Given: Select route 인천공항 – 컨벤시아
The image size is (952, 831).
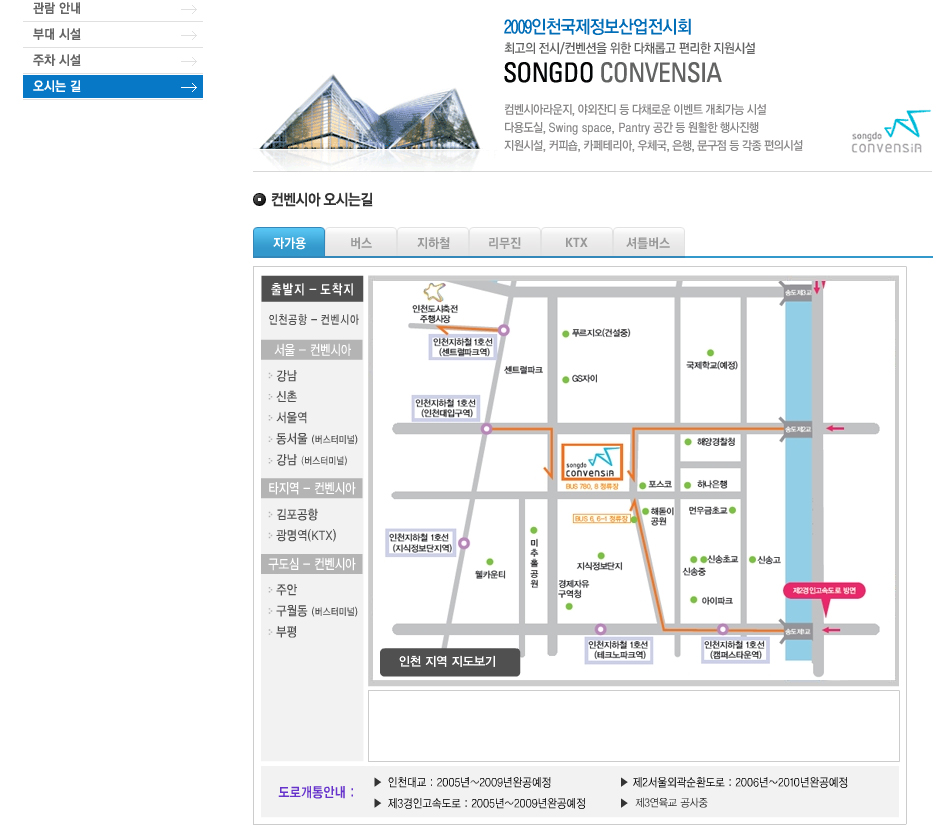Looking at the screenshot, I should (x=313, y=319).
